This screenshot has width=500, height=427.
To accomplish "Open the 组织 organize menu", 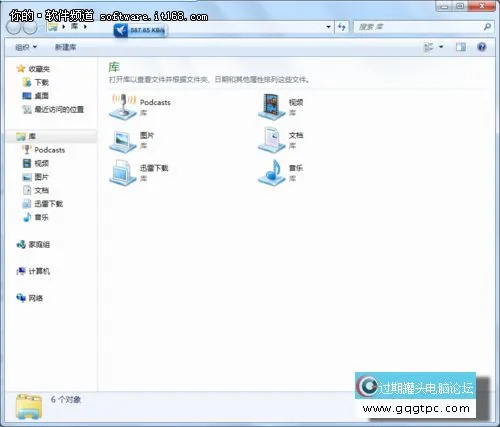I will pos(26,47).
